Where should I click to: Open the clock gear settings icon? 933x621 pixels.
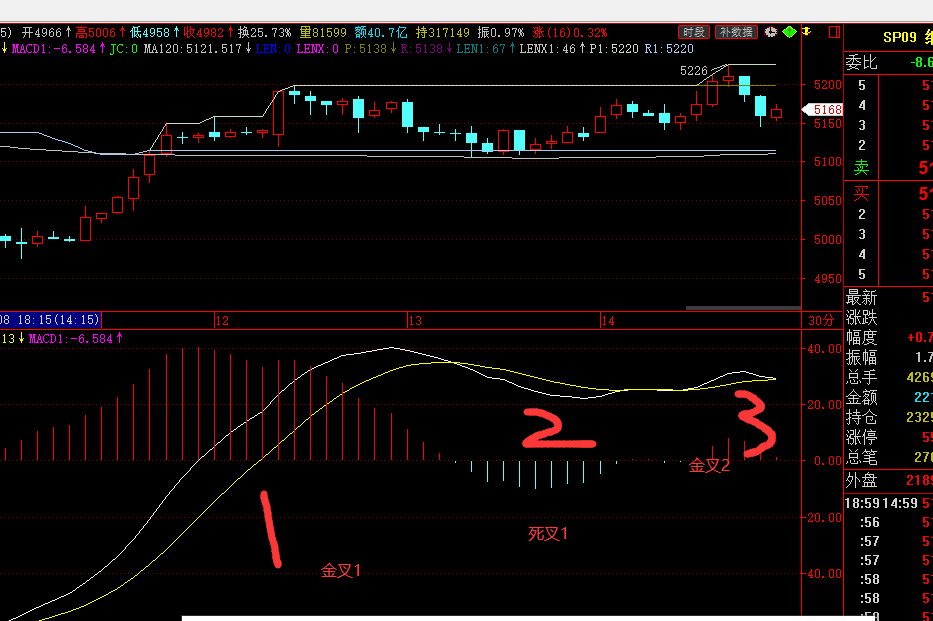point(771,32)
